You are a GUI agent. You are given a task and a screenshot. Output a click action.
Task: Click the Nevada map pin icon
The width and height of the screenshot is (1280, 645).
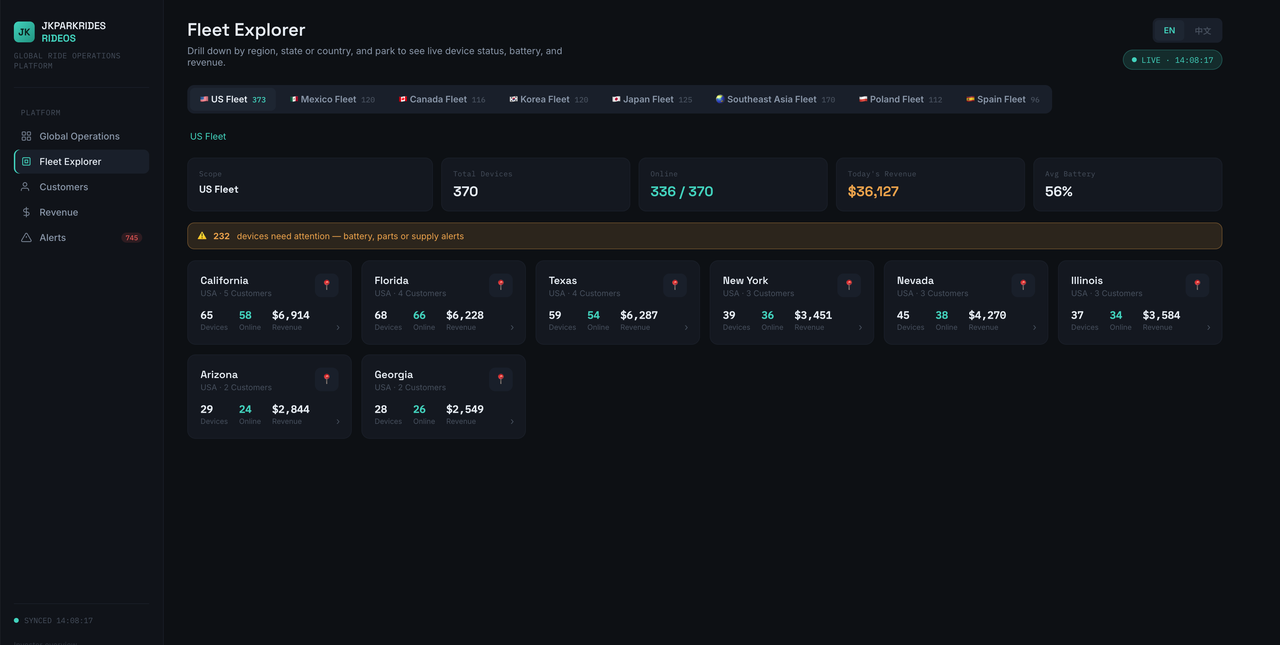coord(1023,285)
